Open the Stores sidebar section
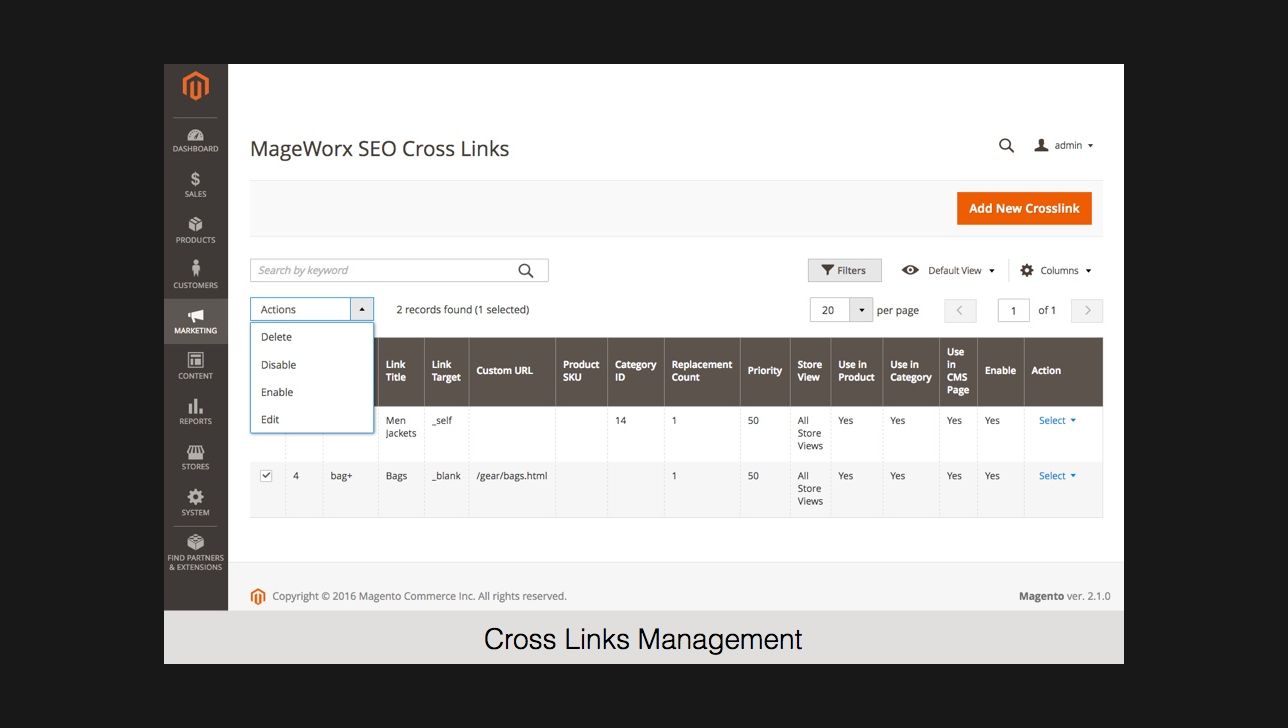The width and height of the screenshot is (1288, 728). coord(196,458)
